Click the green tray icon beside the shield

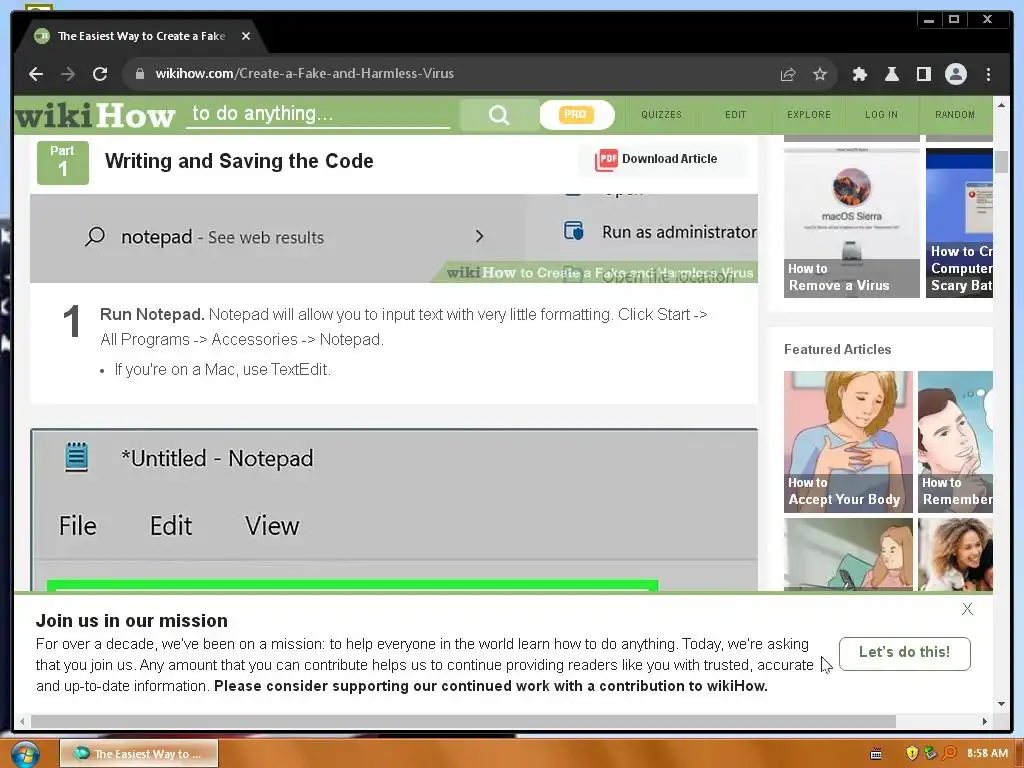tap(931, 754)
